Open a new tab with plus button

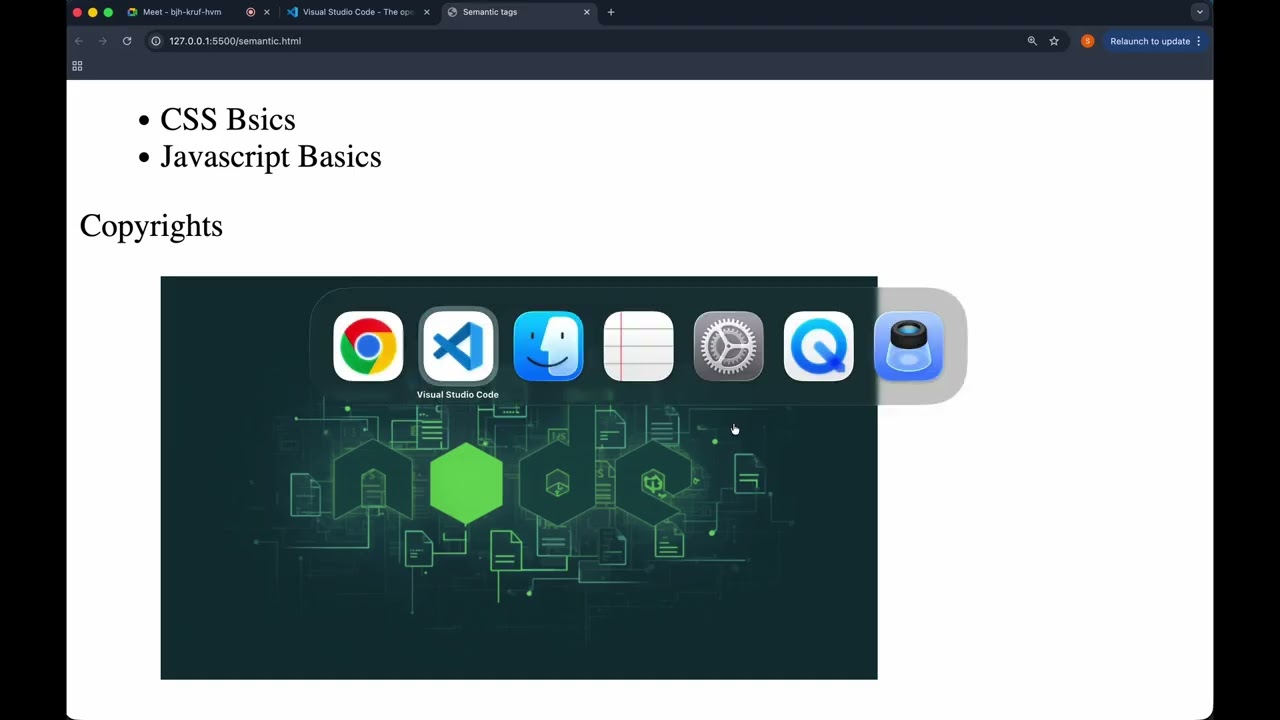pyautogui.click(x=611, y=12)
